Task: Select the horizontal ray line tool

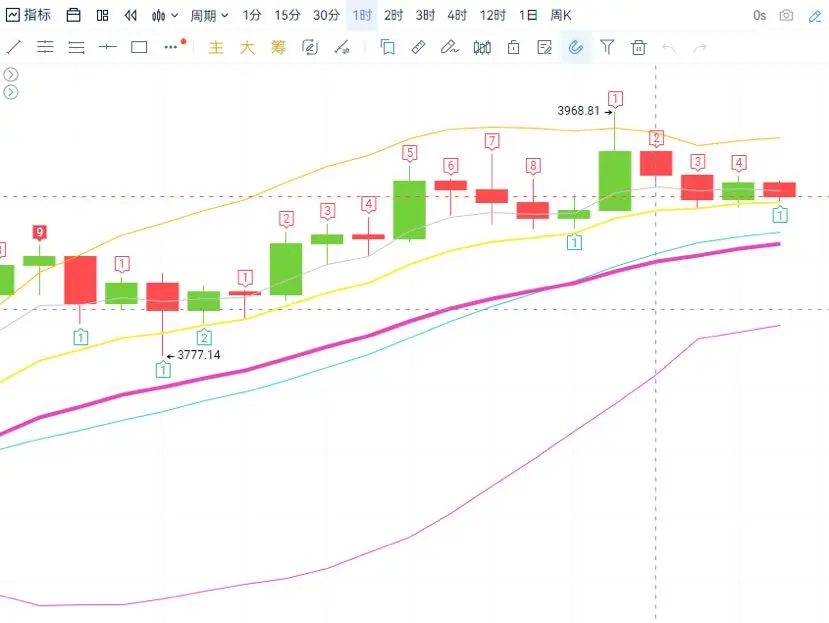Action: (x=107, y=48)
